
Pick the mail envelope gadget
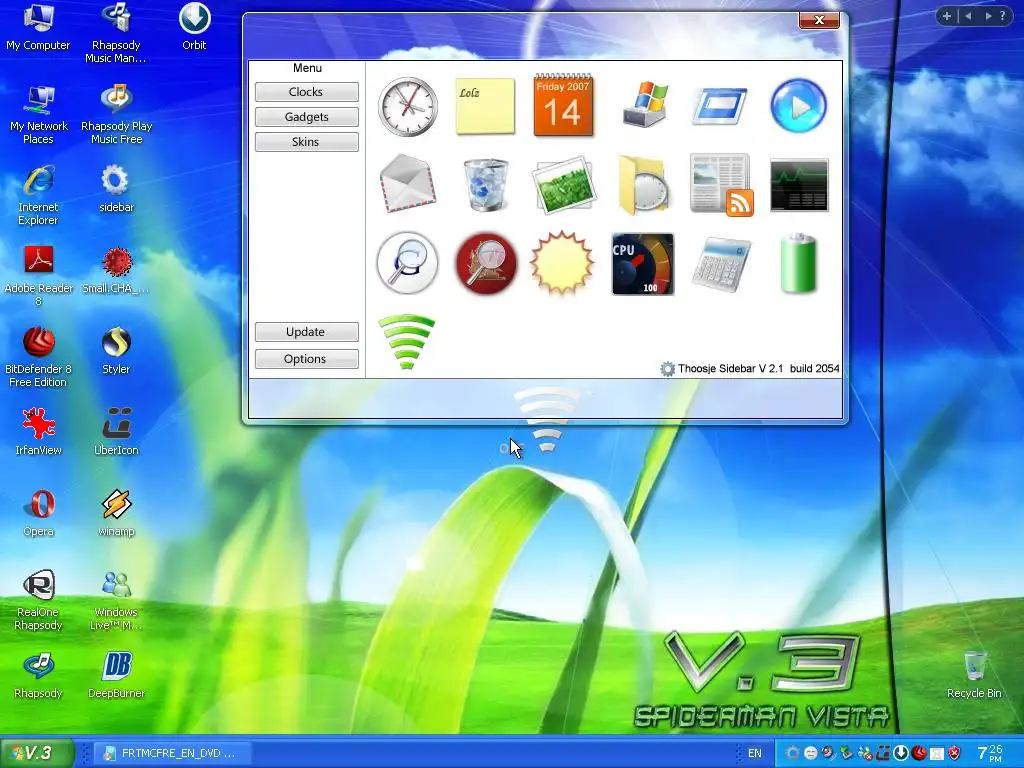pyautogui.click(x=408, y=184)
